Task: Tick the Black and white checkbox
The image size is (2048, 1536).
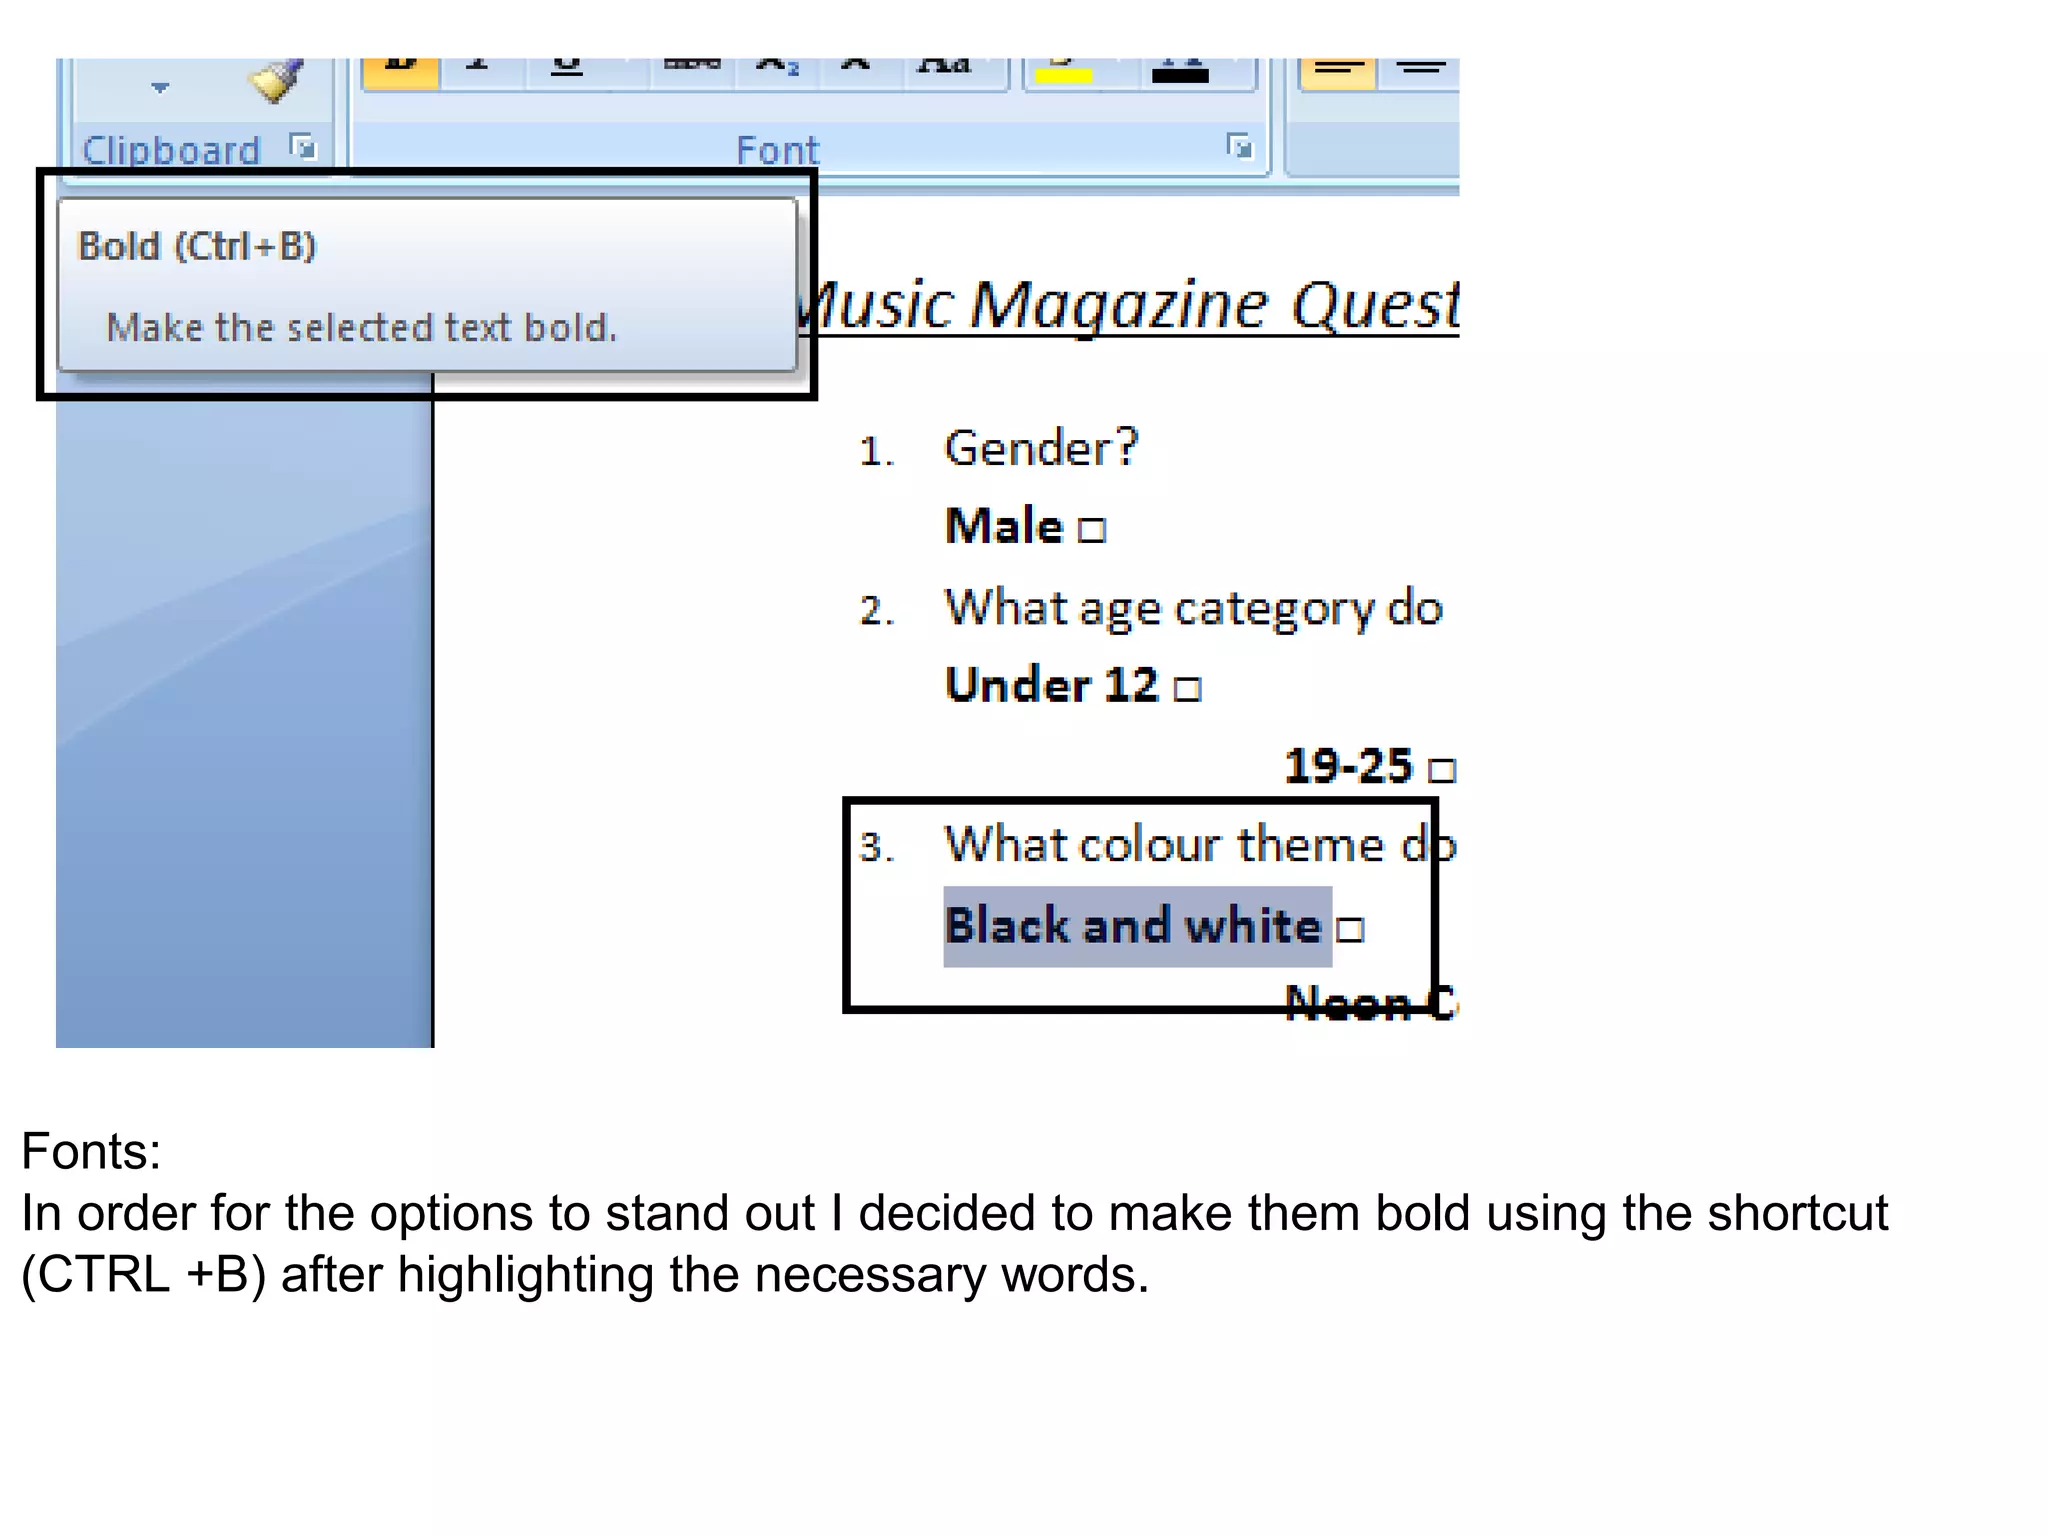Action: (1350, 930)
